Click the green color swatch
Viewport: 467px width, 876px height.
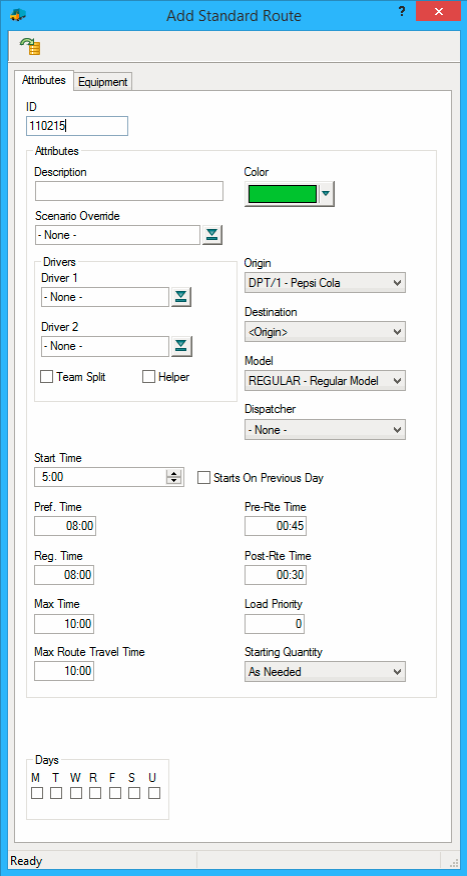[x=282, y=194]
